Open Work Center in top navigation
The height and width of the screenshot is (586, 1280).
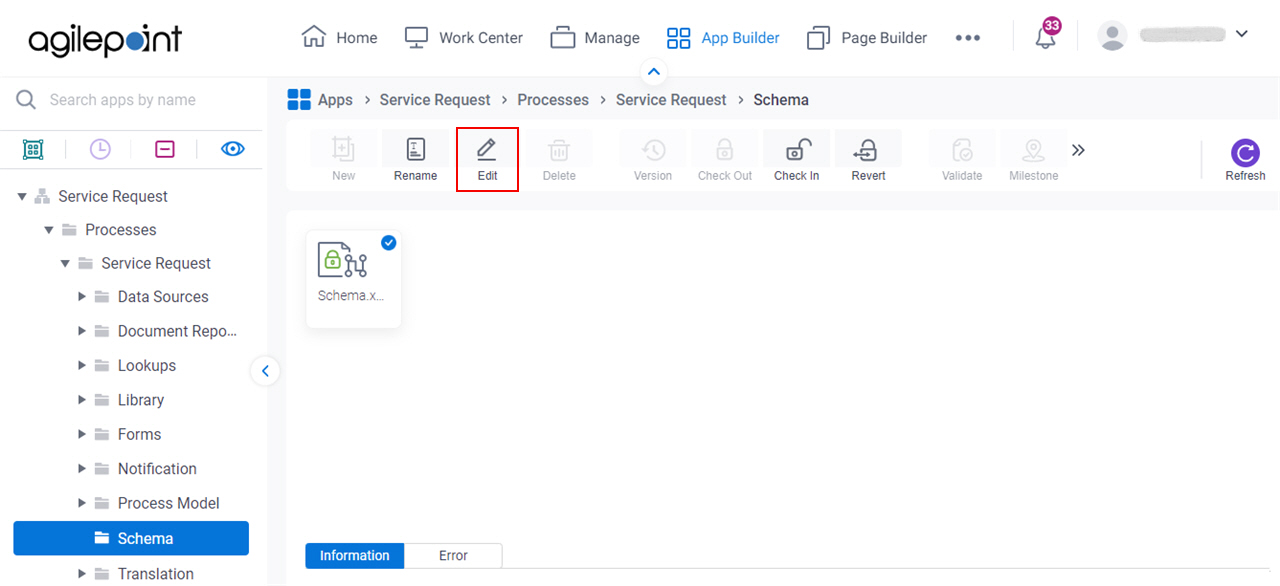click(464, 38)
